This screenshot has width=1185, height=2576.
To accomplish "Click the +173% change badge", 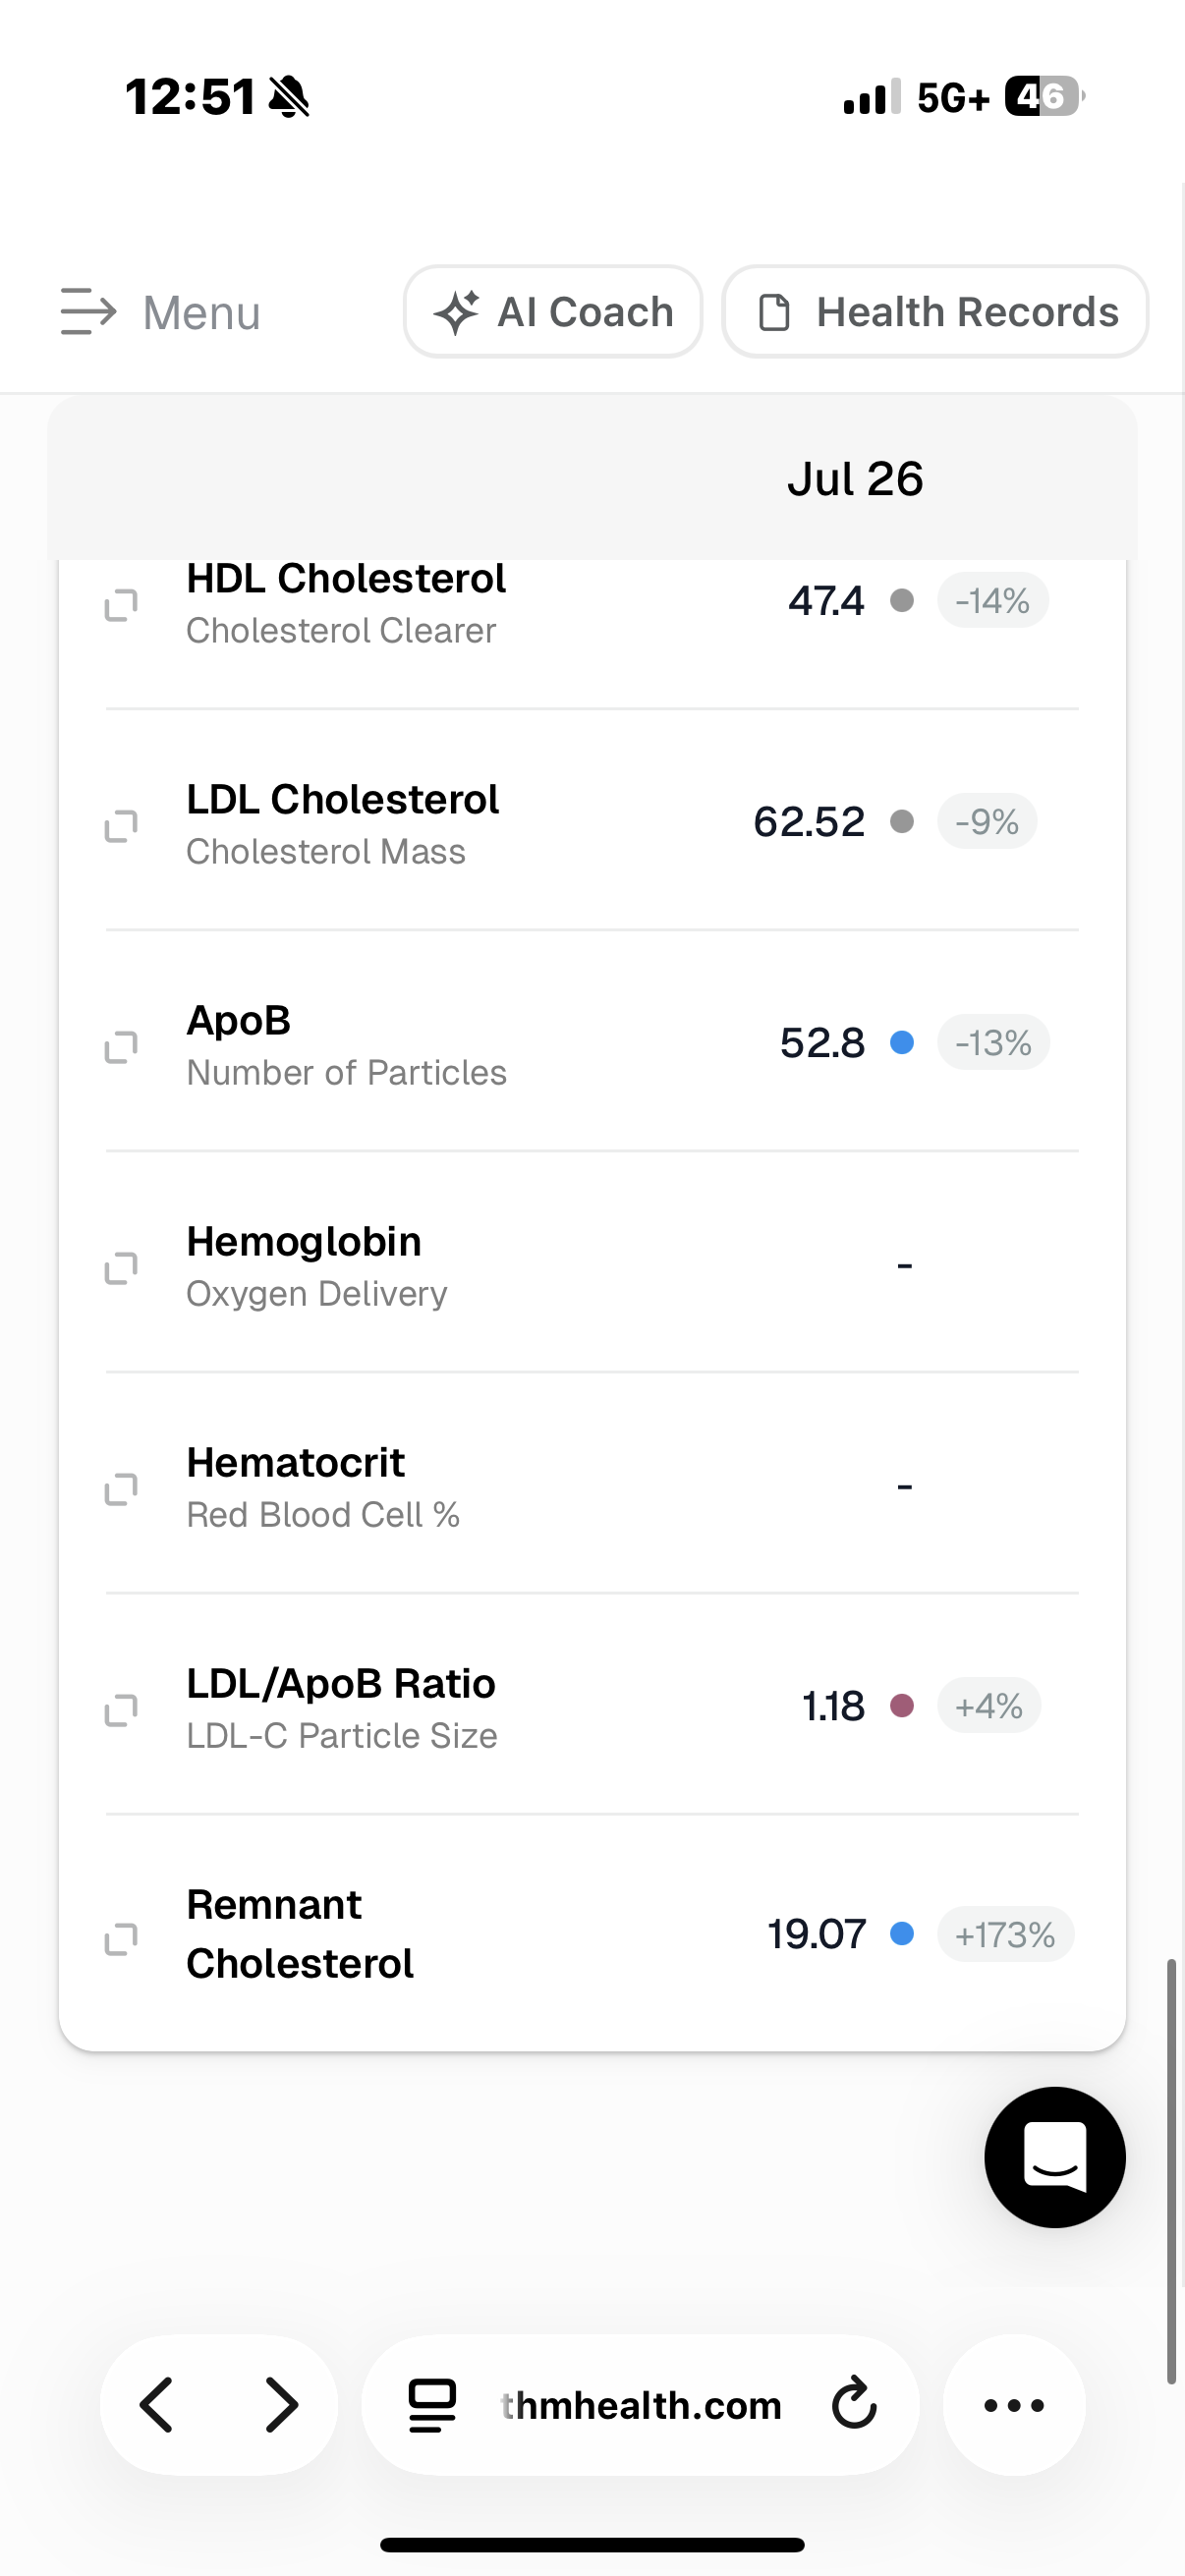I will tap(1005, 1934).
